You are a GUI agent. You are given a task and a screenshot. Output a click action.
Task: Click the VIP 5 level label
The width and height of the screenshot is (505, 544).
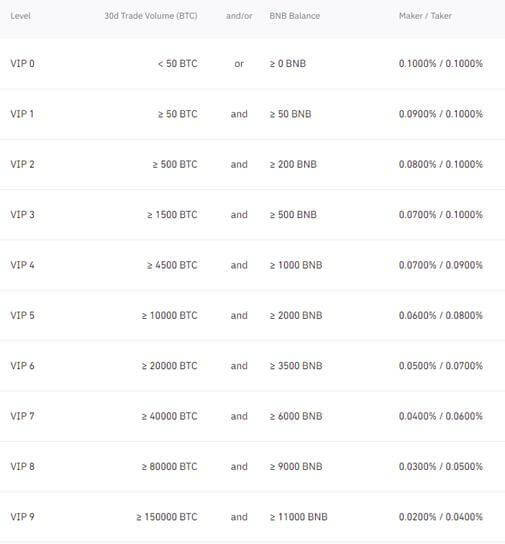tap(23, 315)
